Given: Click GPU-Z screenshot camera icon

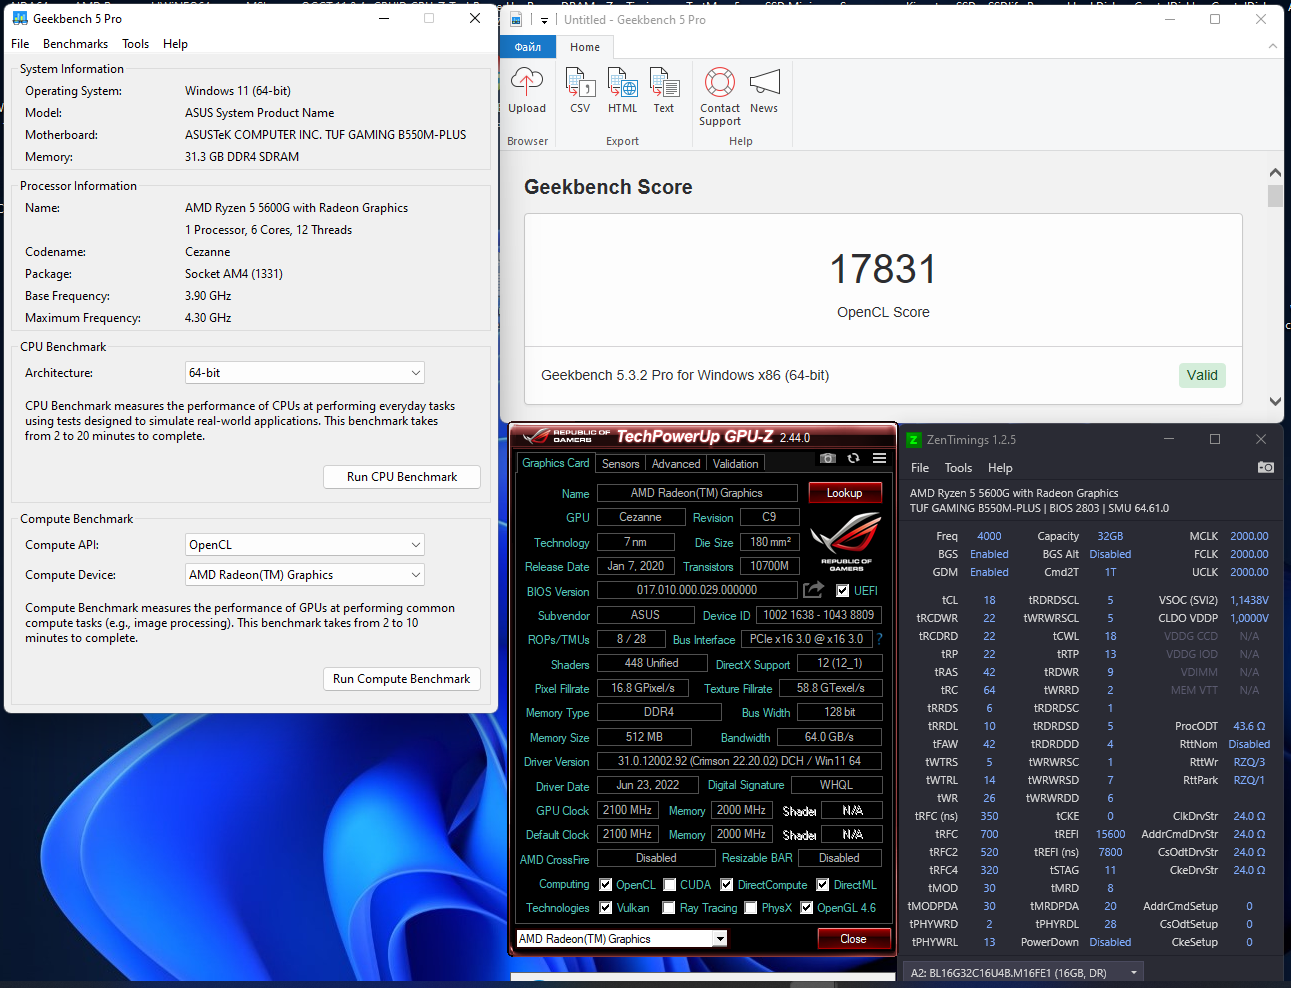Looking at the screenshot, I should coord(828,458).
